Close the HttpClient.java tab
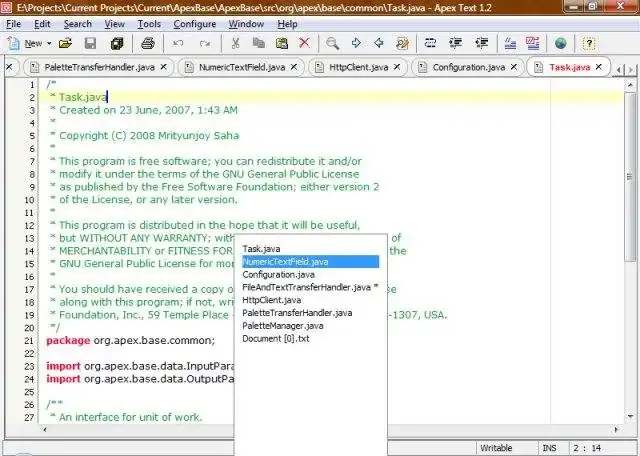This screenshot has height=456, width=640. click(x=397, y=67)
